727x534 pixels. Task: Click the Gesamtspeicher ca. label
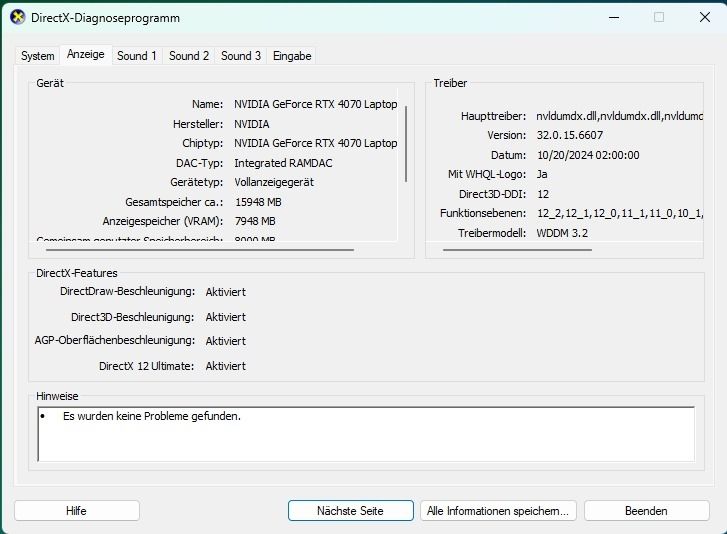(x=174, y=202)
